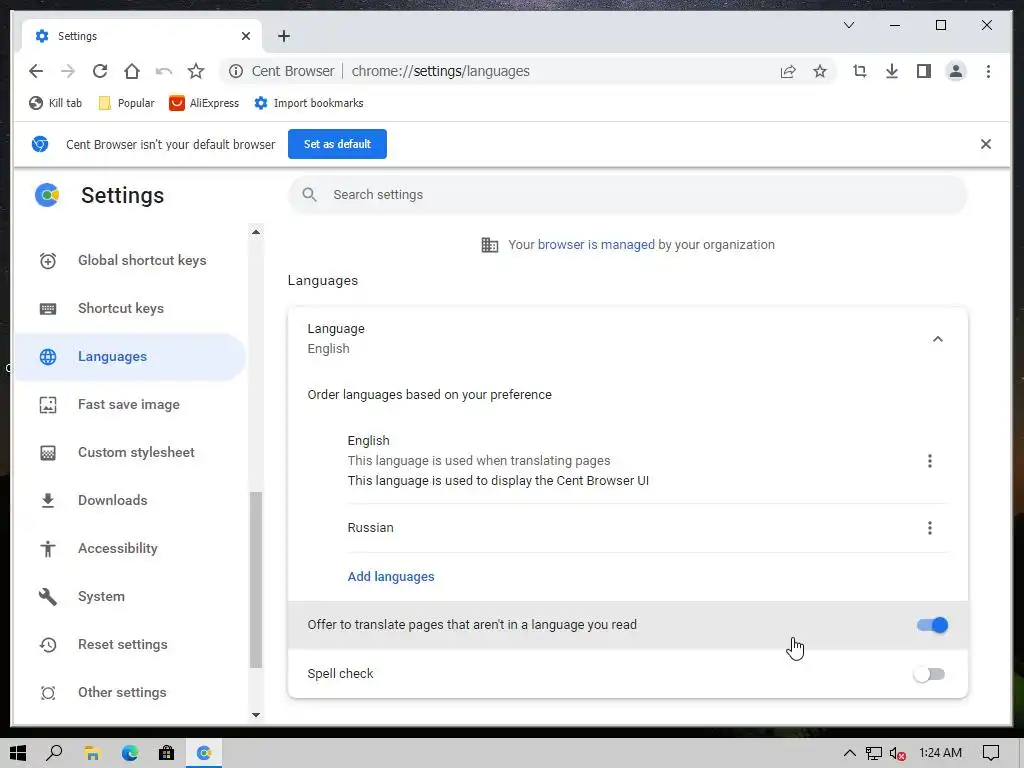View site information icon in address bar
The image size is (1024, 768).
[x=236, y=71]
